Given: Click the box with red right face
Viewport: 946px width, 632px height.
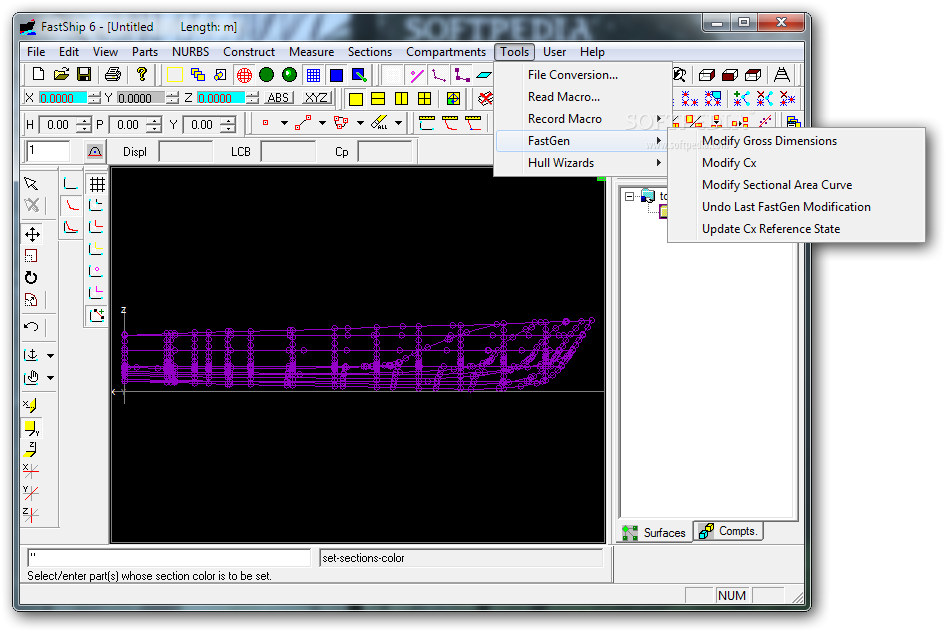Looking at the screenshot, I should point(707,75).
